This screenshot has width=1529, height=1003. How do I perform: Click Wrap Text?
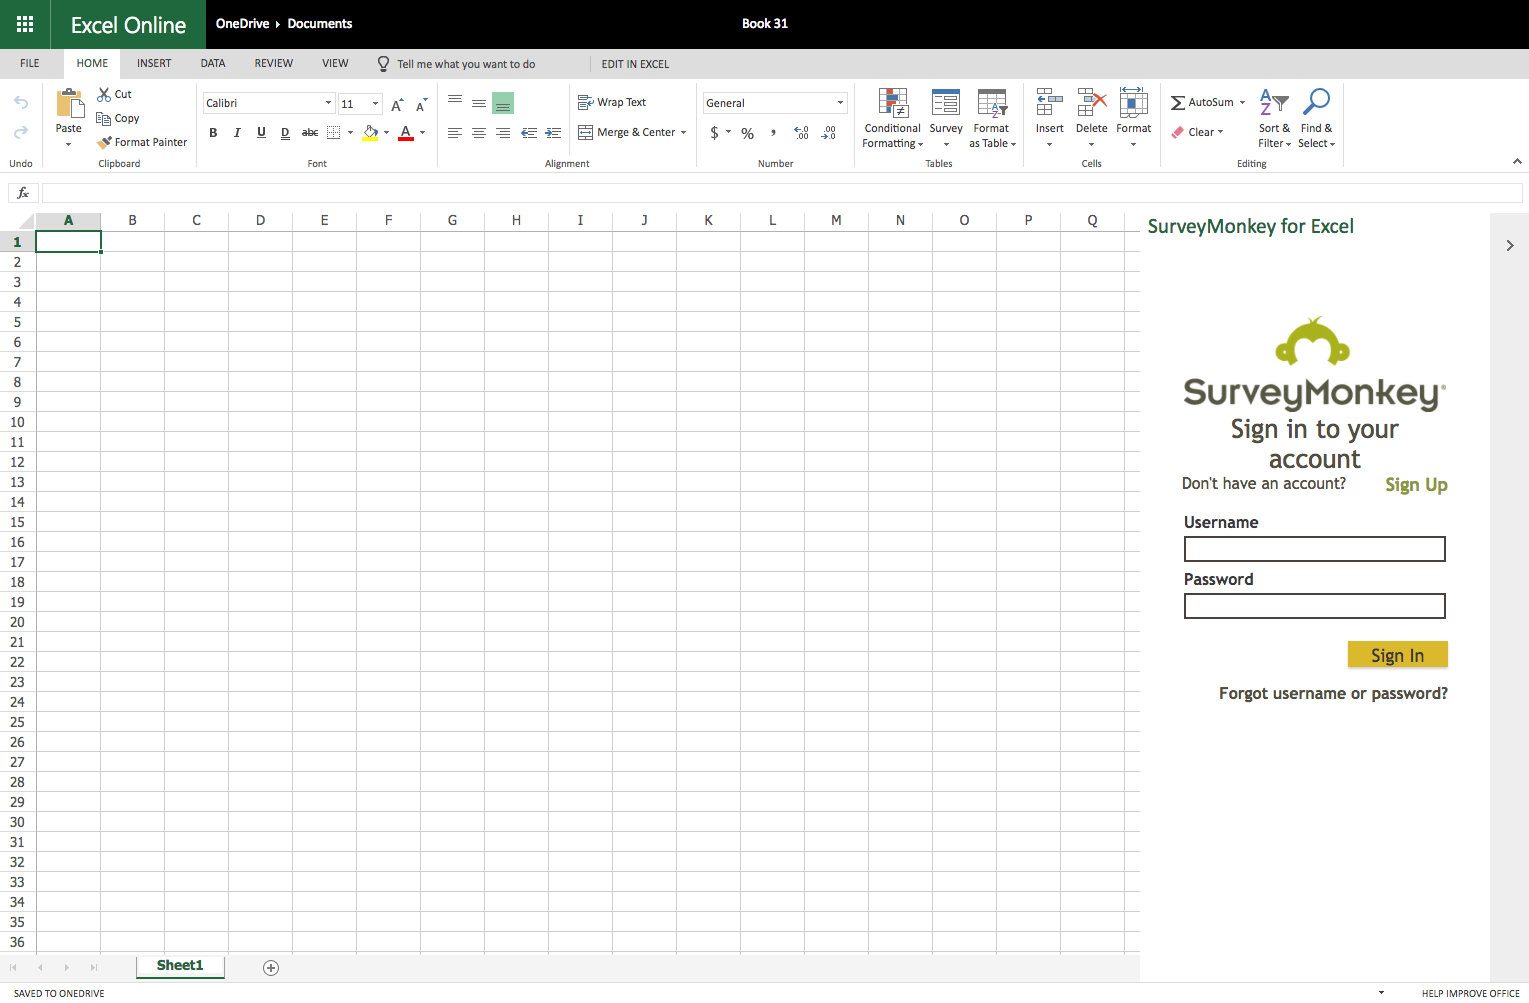pos(612,102)
